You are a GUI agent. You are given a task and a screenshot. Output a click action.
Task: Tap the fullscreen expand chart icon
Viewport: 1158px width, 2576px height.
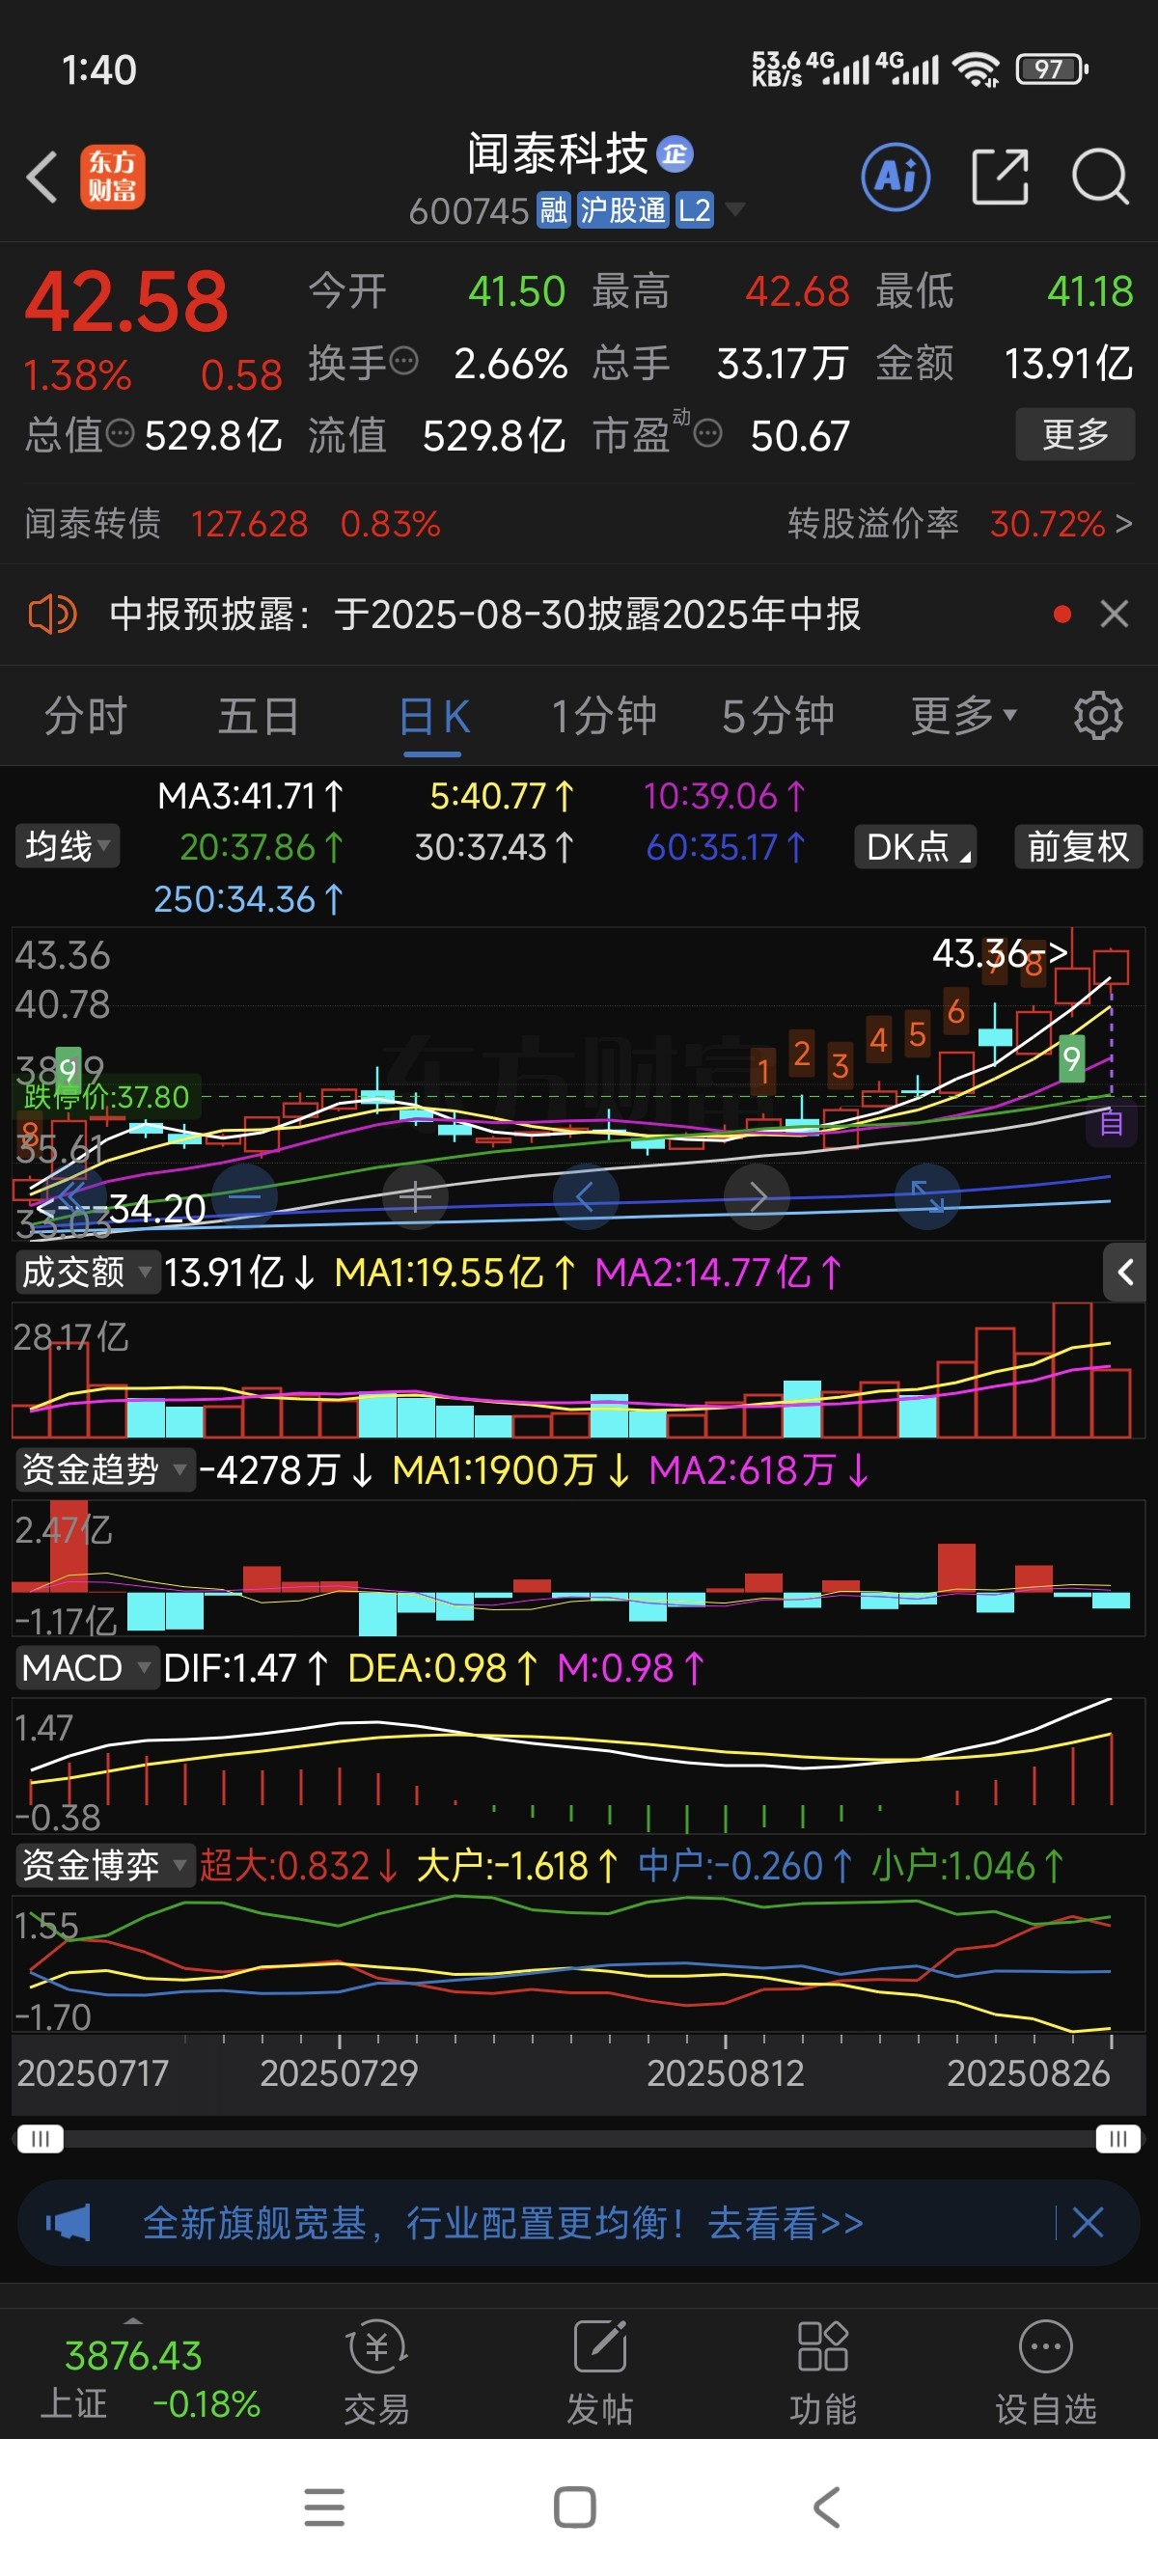pyautogui.click(x=928, y=1196)
